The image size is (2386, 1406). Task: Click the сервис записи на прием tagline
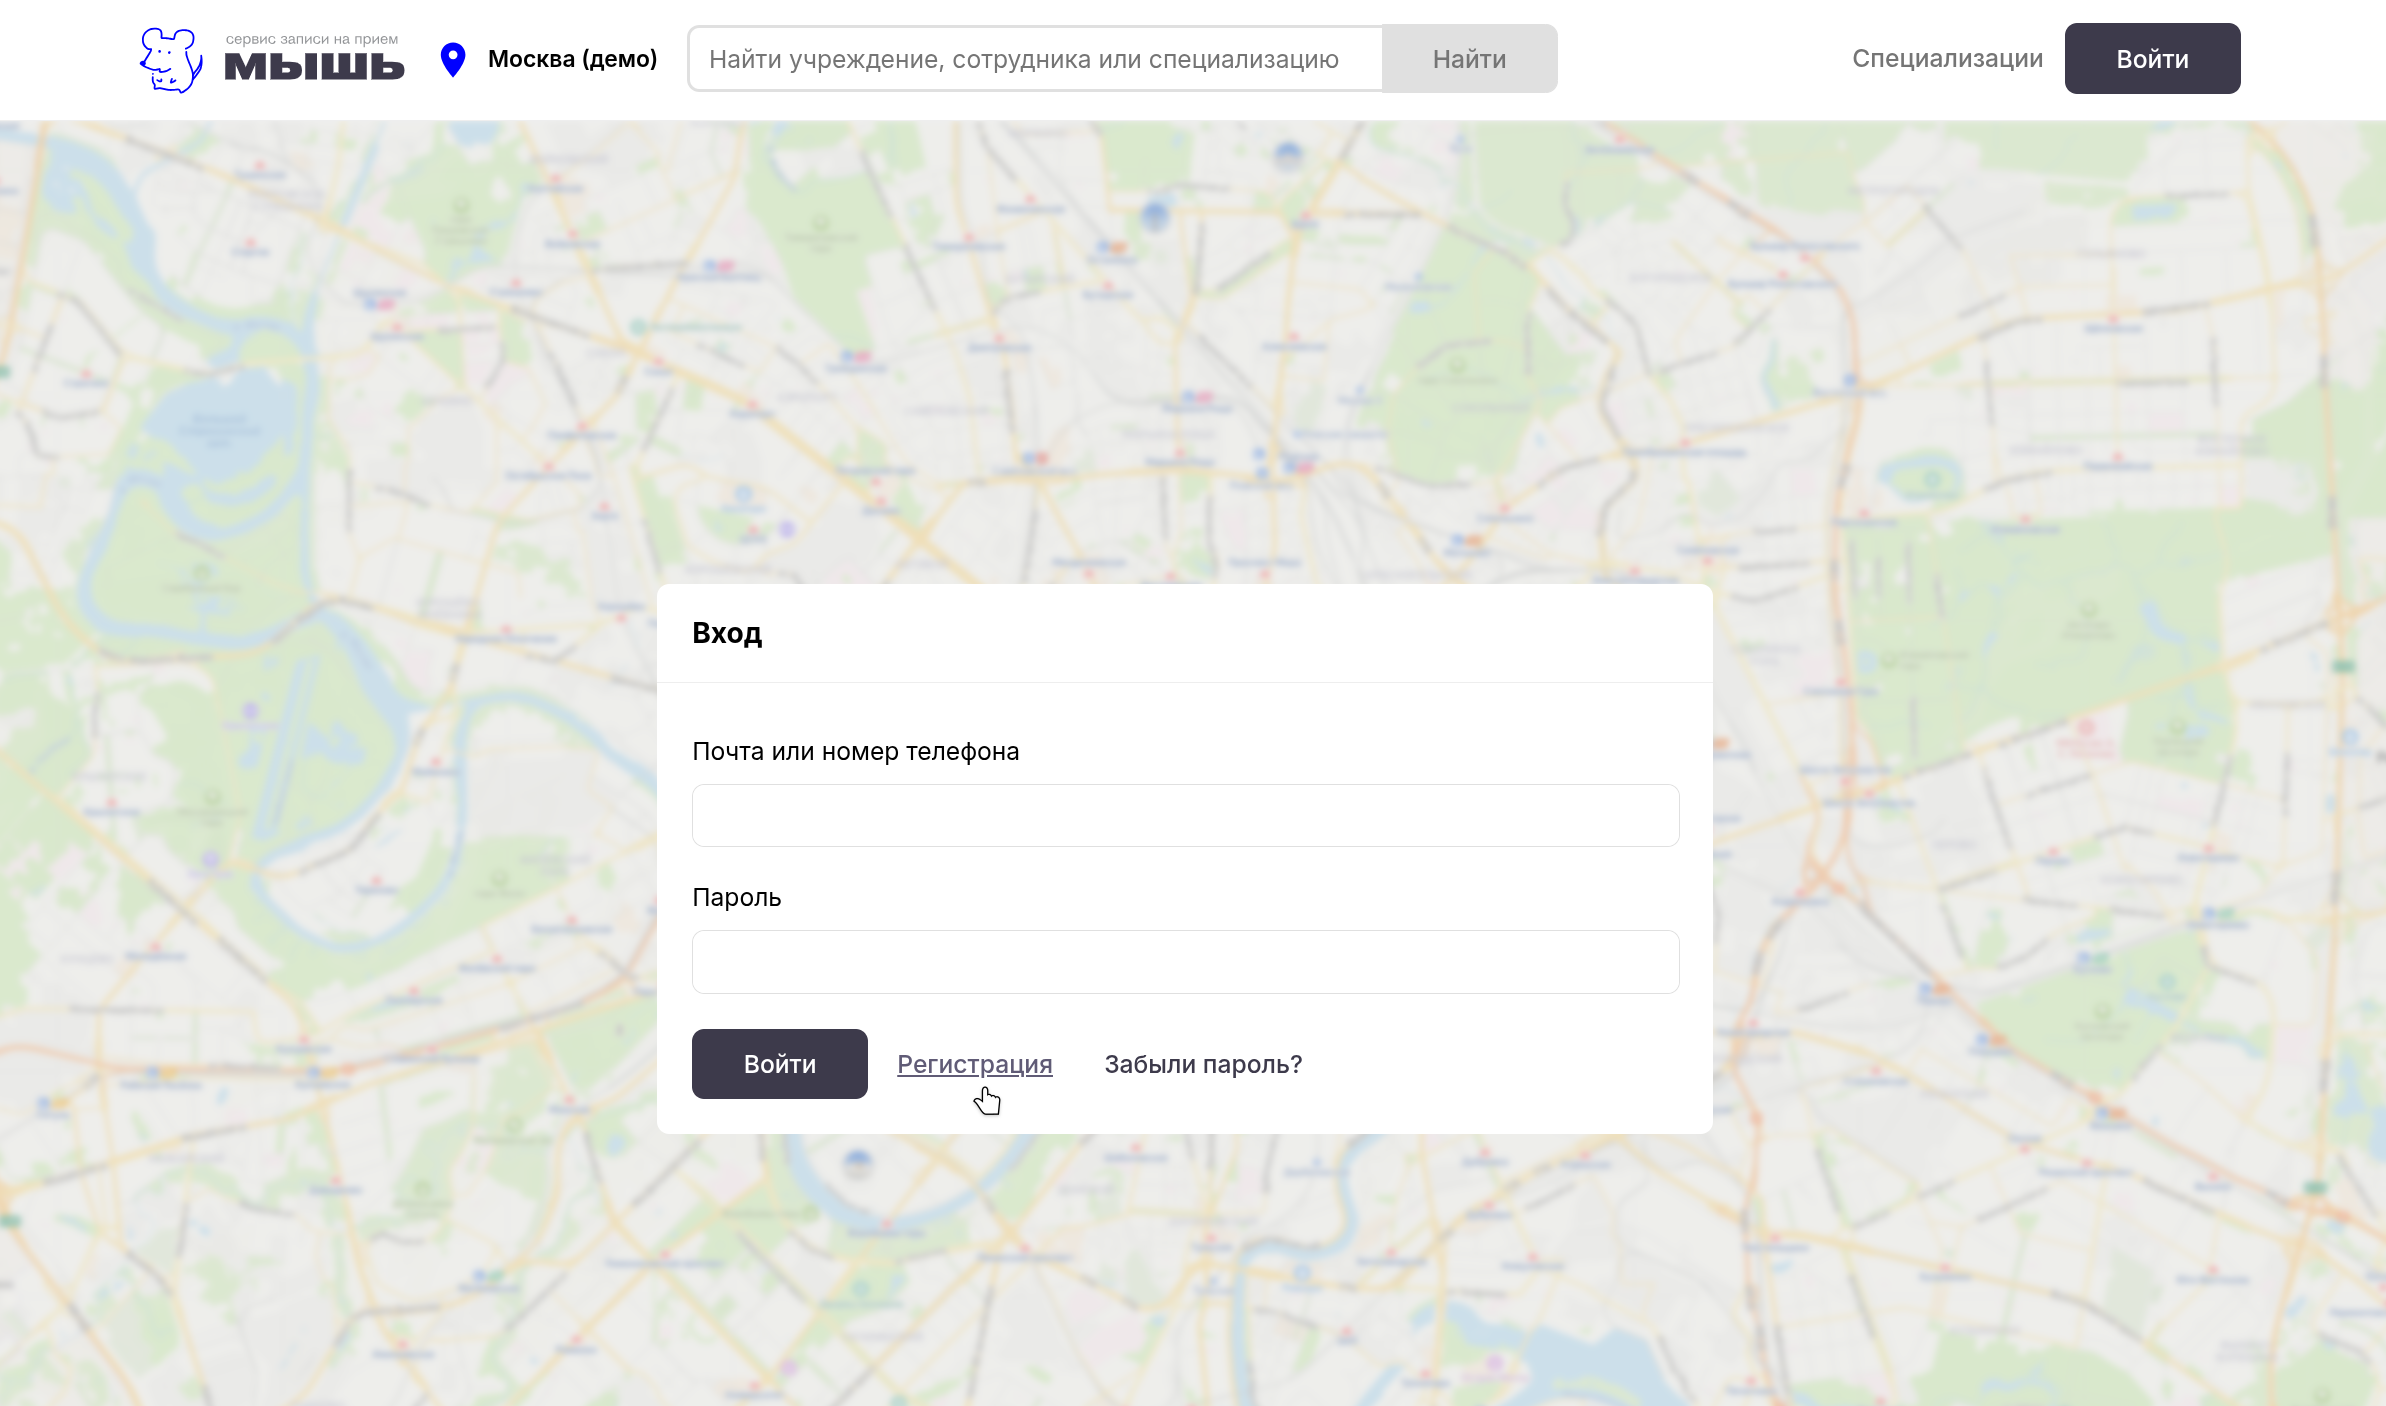pyautogui.click(x=312, y=39)
